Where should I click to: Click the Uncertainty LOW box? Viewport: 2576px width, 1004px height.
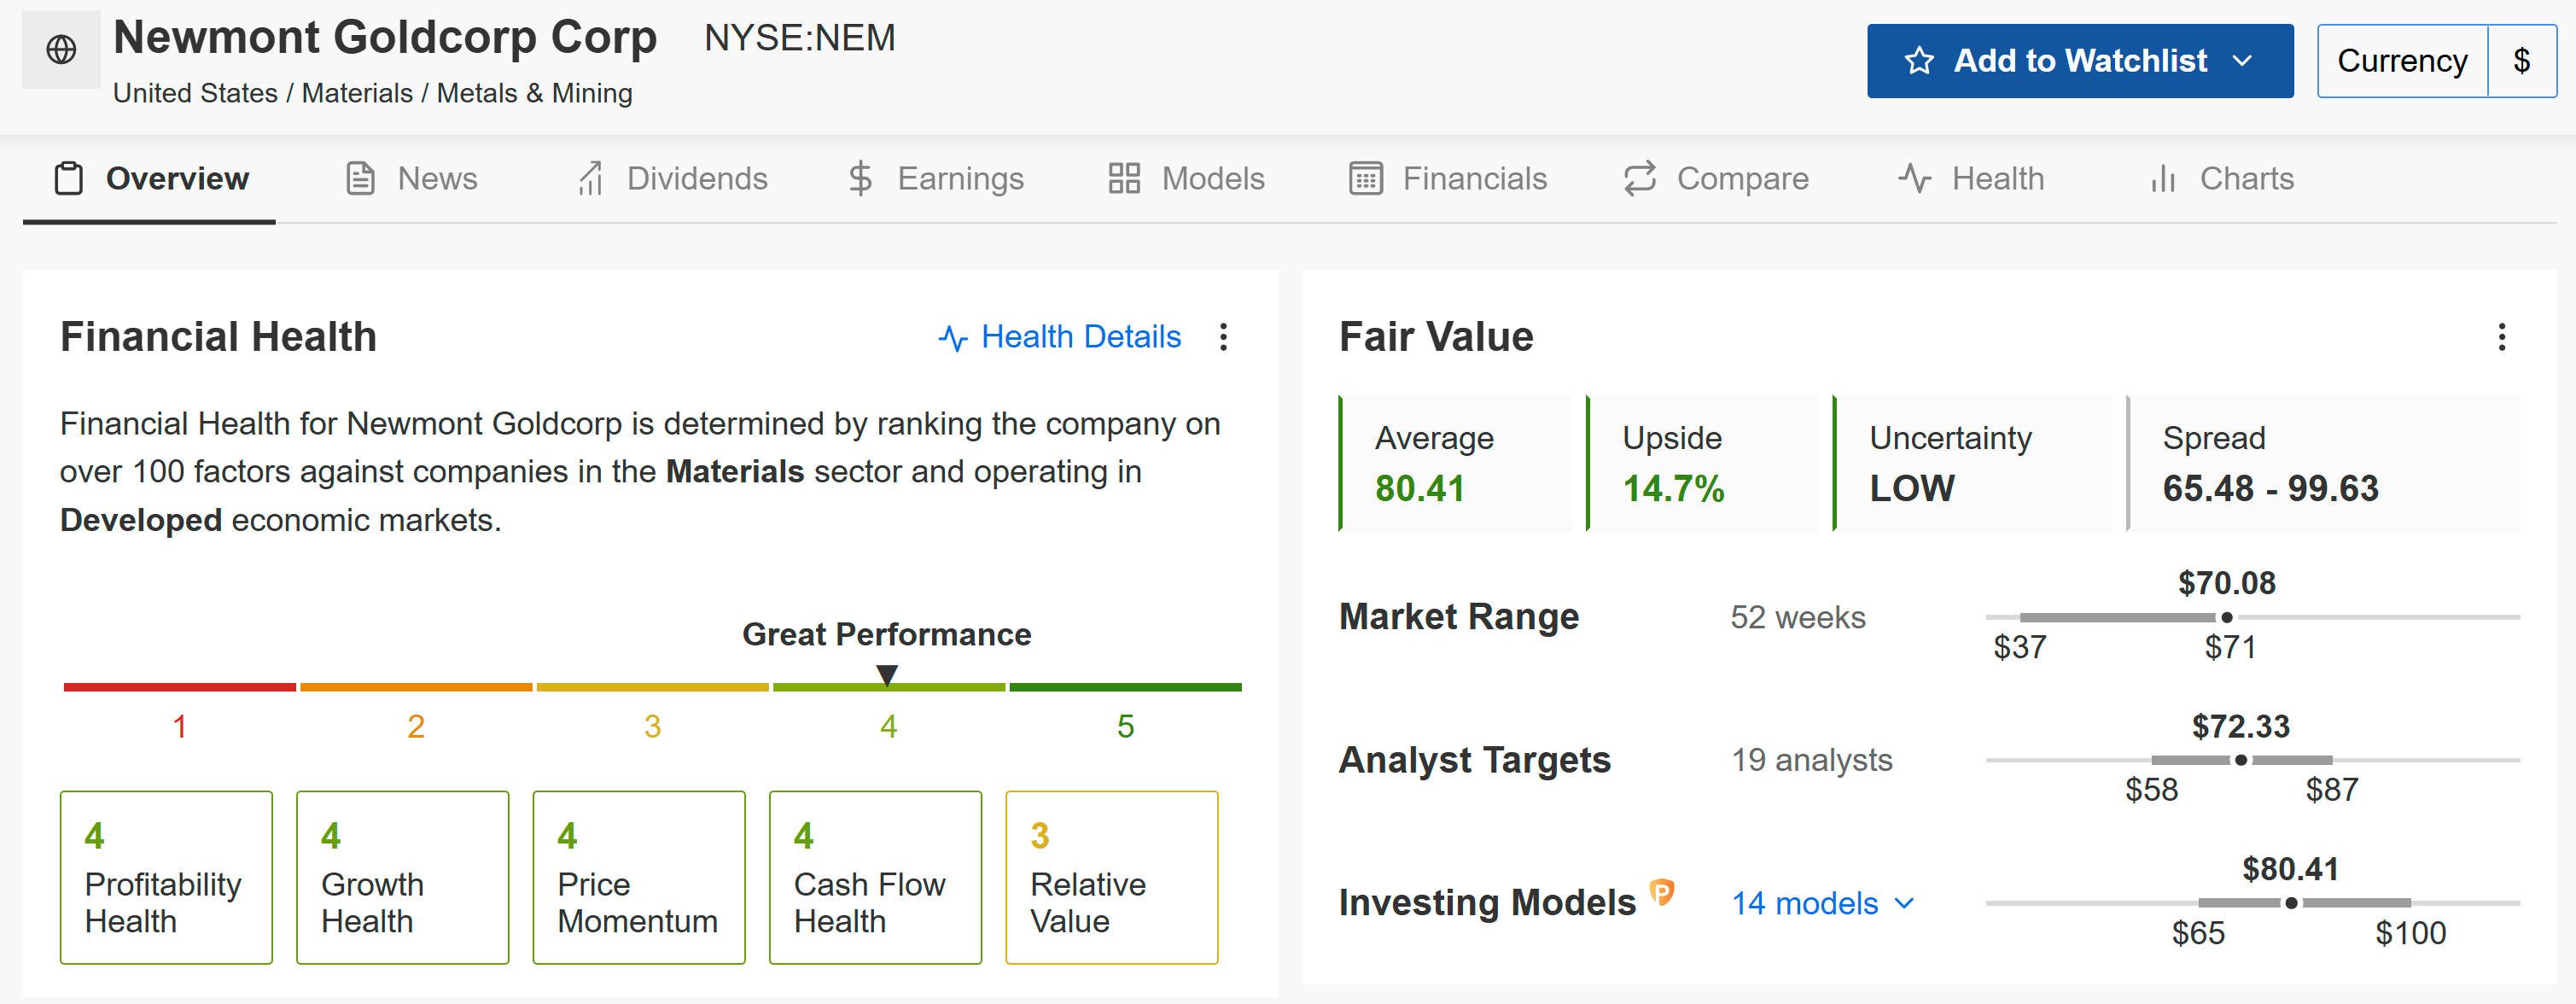[1972, 463]
